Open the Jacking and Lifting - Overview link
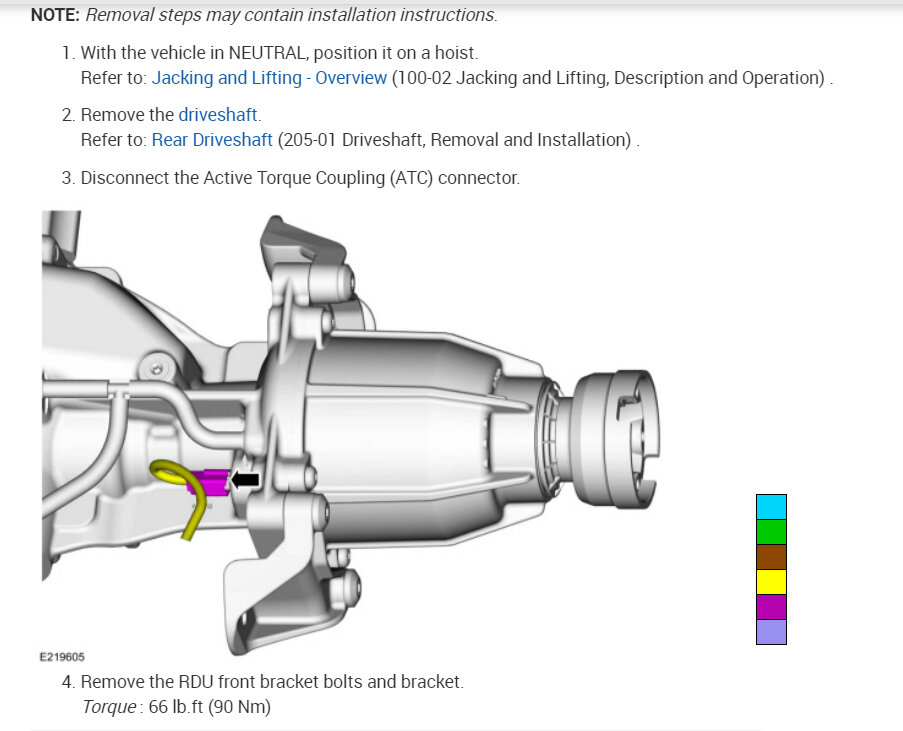The height and width of the screenshot is (731, 903). click(x=269, y=78)
